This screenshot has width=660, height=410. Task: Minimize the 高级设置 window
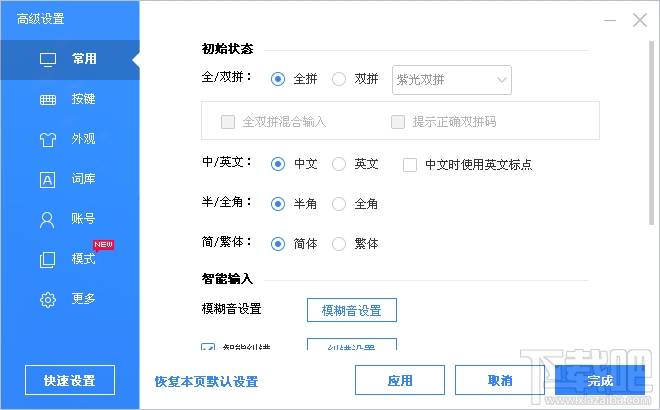[610, 20]
